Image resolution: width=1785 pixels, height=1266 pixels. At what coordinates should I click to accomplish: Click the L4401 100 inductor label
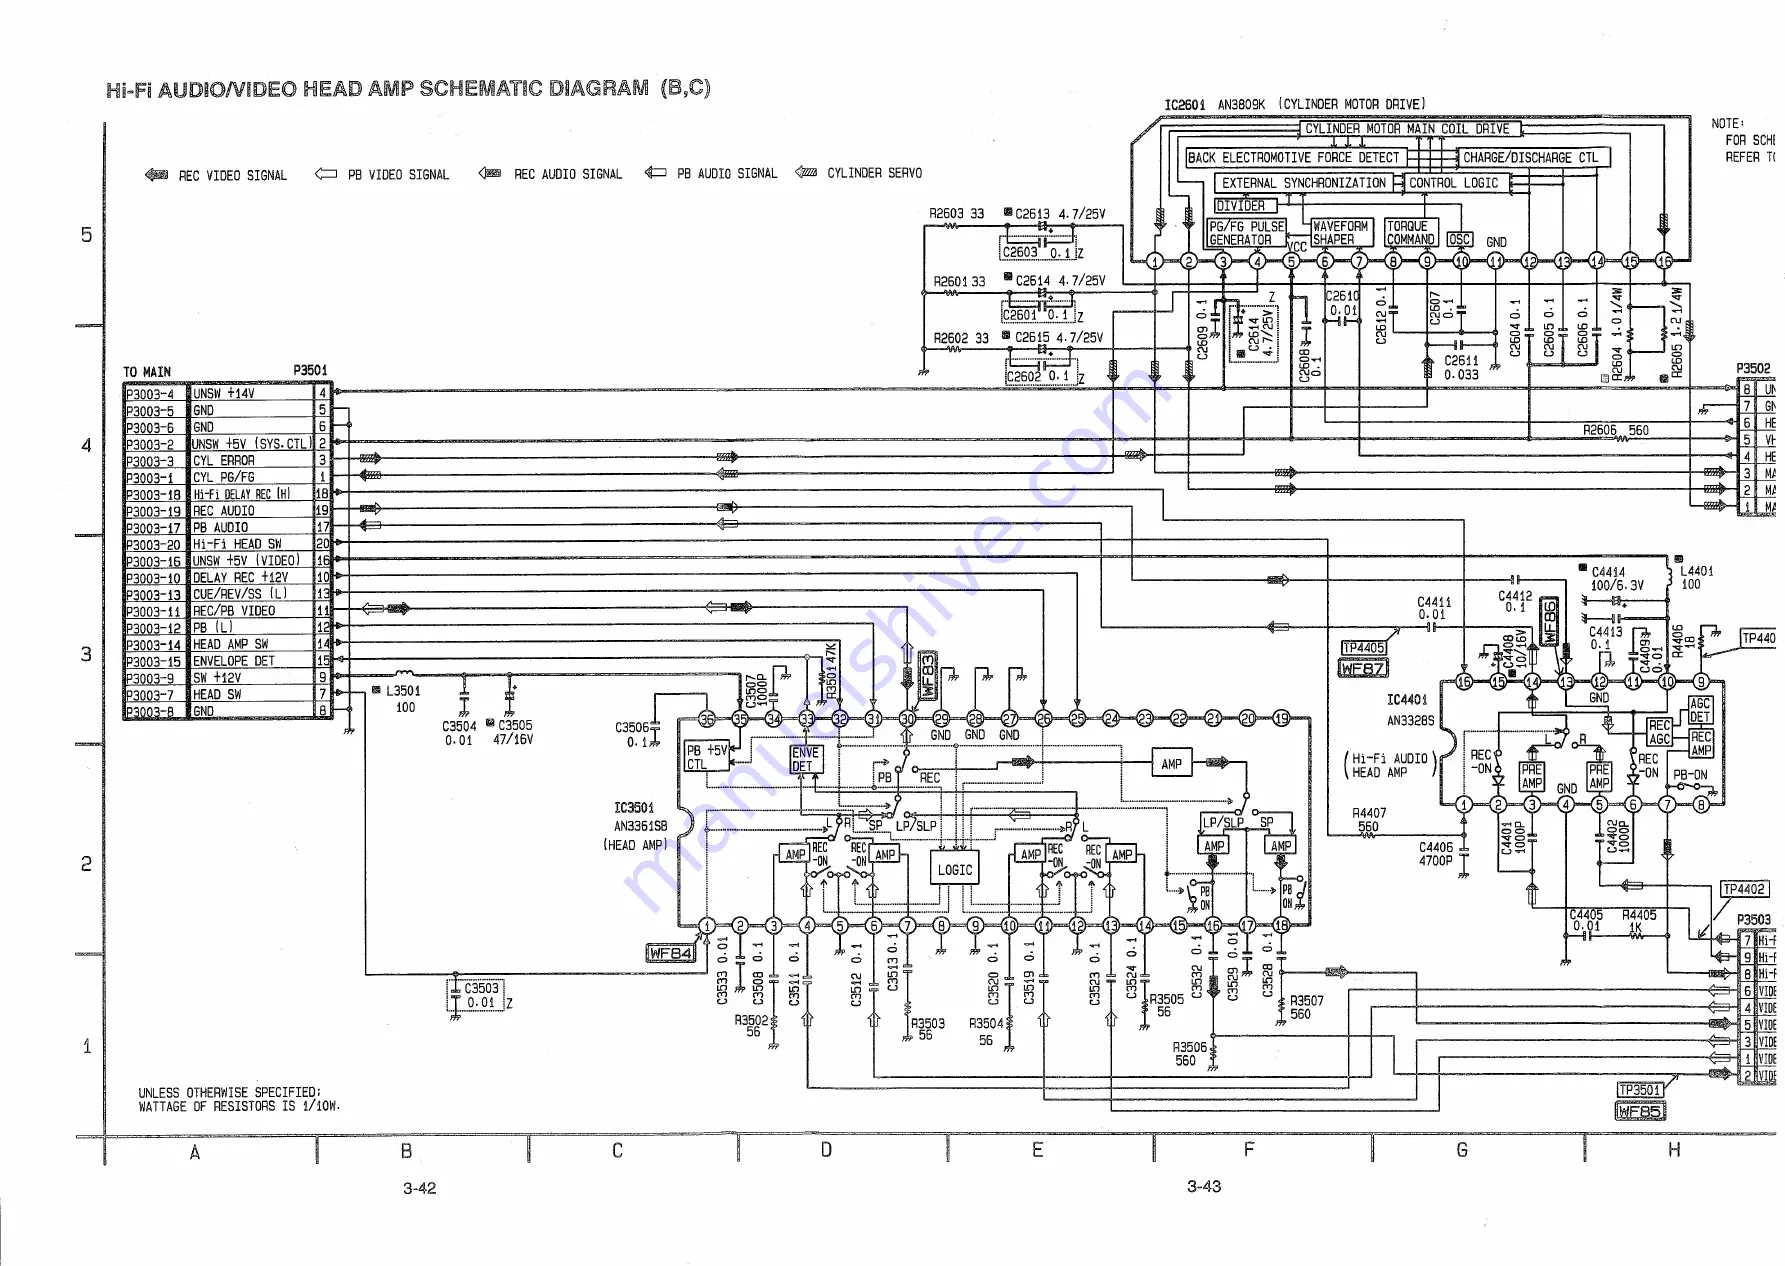(1696, 578)
